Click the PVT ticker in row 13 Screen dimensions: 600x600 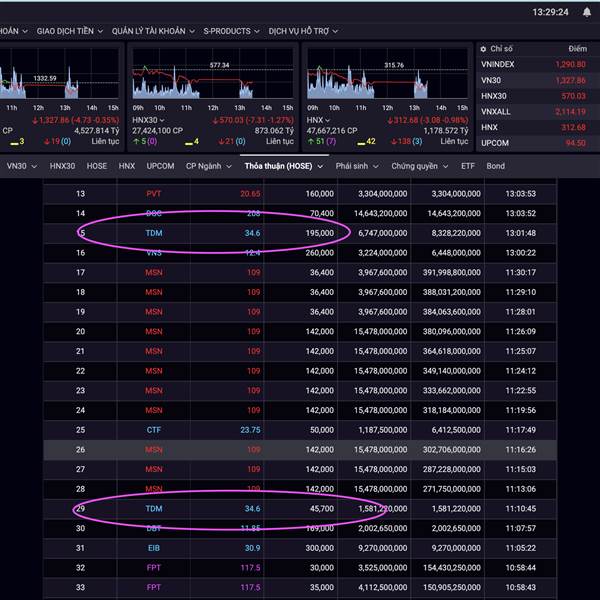tap(154, 194)
